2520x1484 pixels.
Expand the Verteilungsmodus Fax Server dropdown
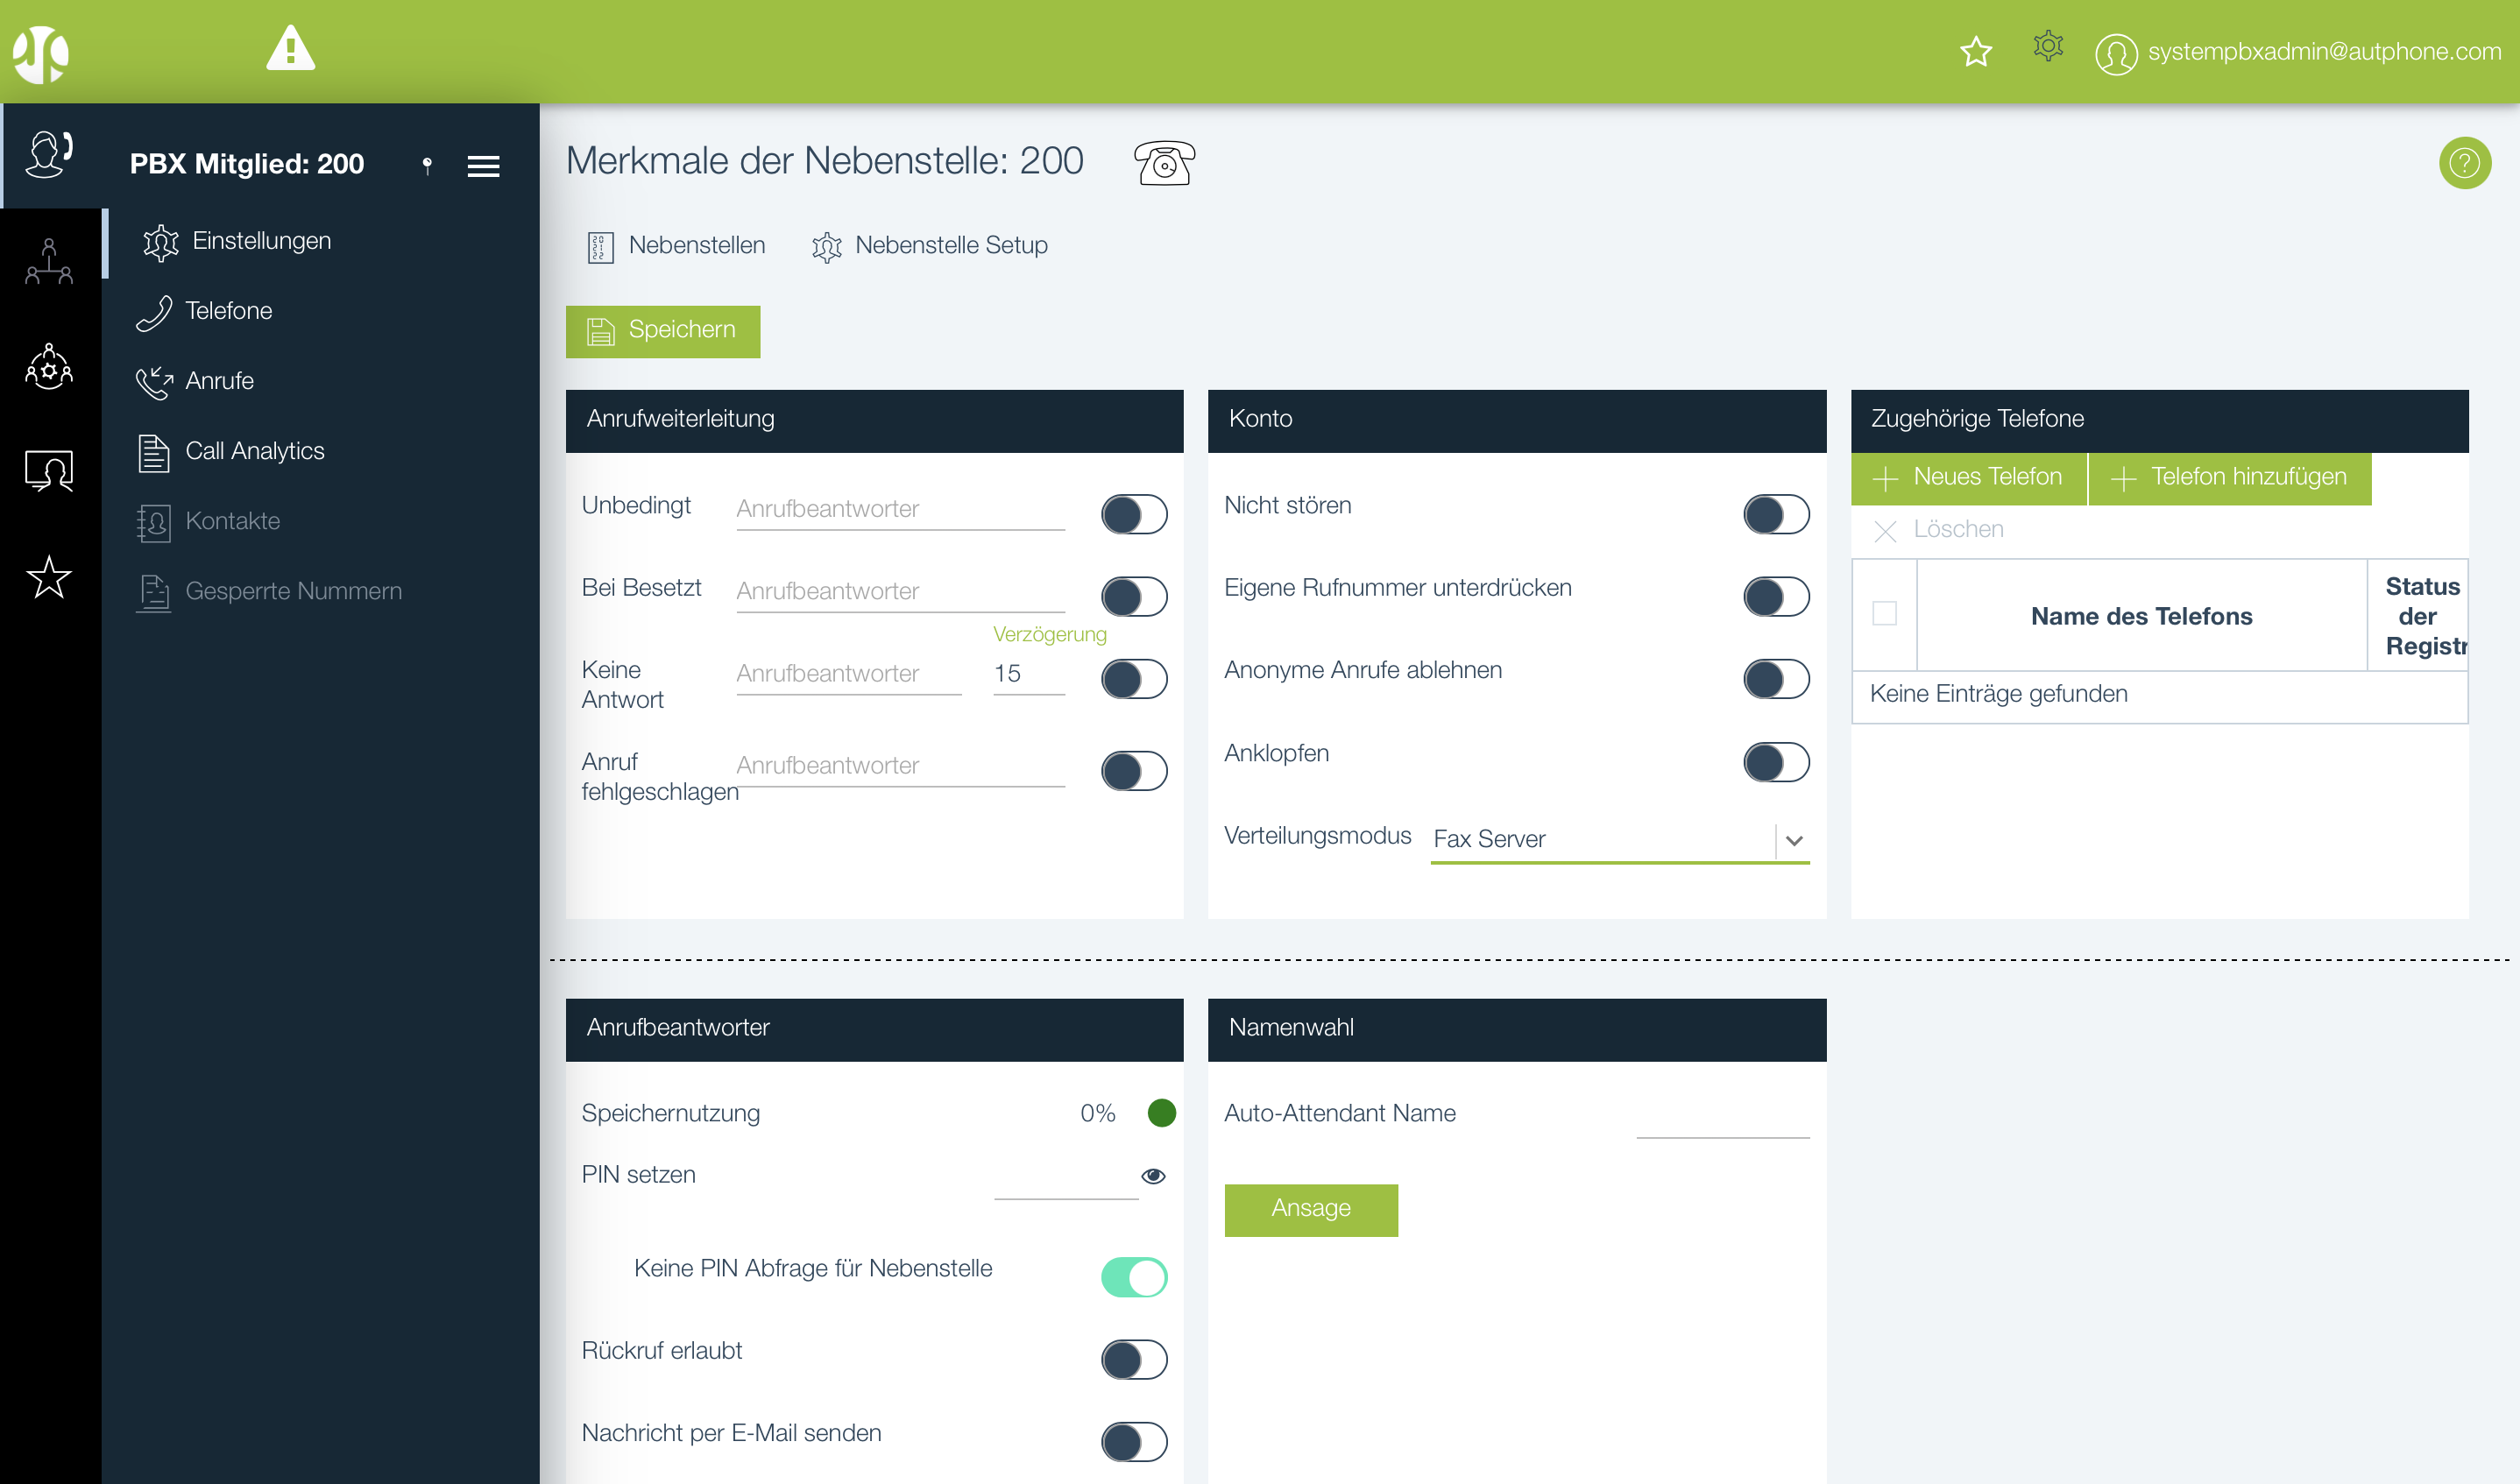click(x=1794, y=841)
